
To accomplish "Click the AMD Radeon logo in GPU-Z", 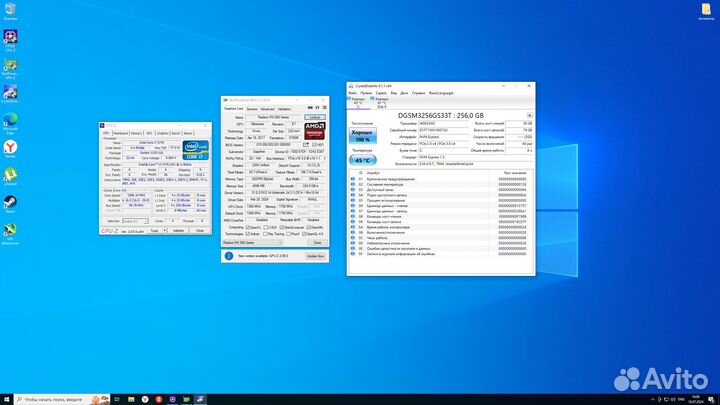I will click(x=315, y=131).
